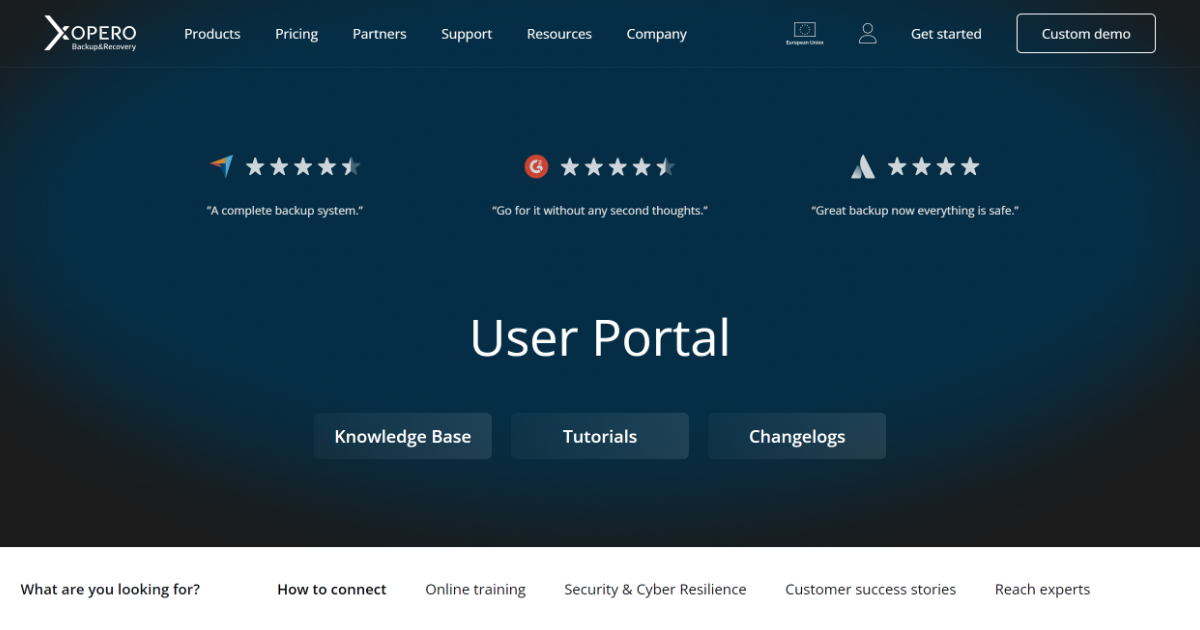Click the European Union flag icon

(x=805, y=32)
